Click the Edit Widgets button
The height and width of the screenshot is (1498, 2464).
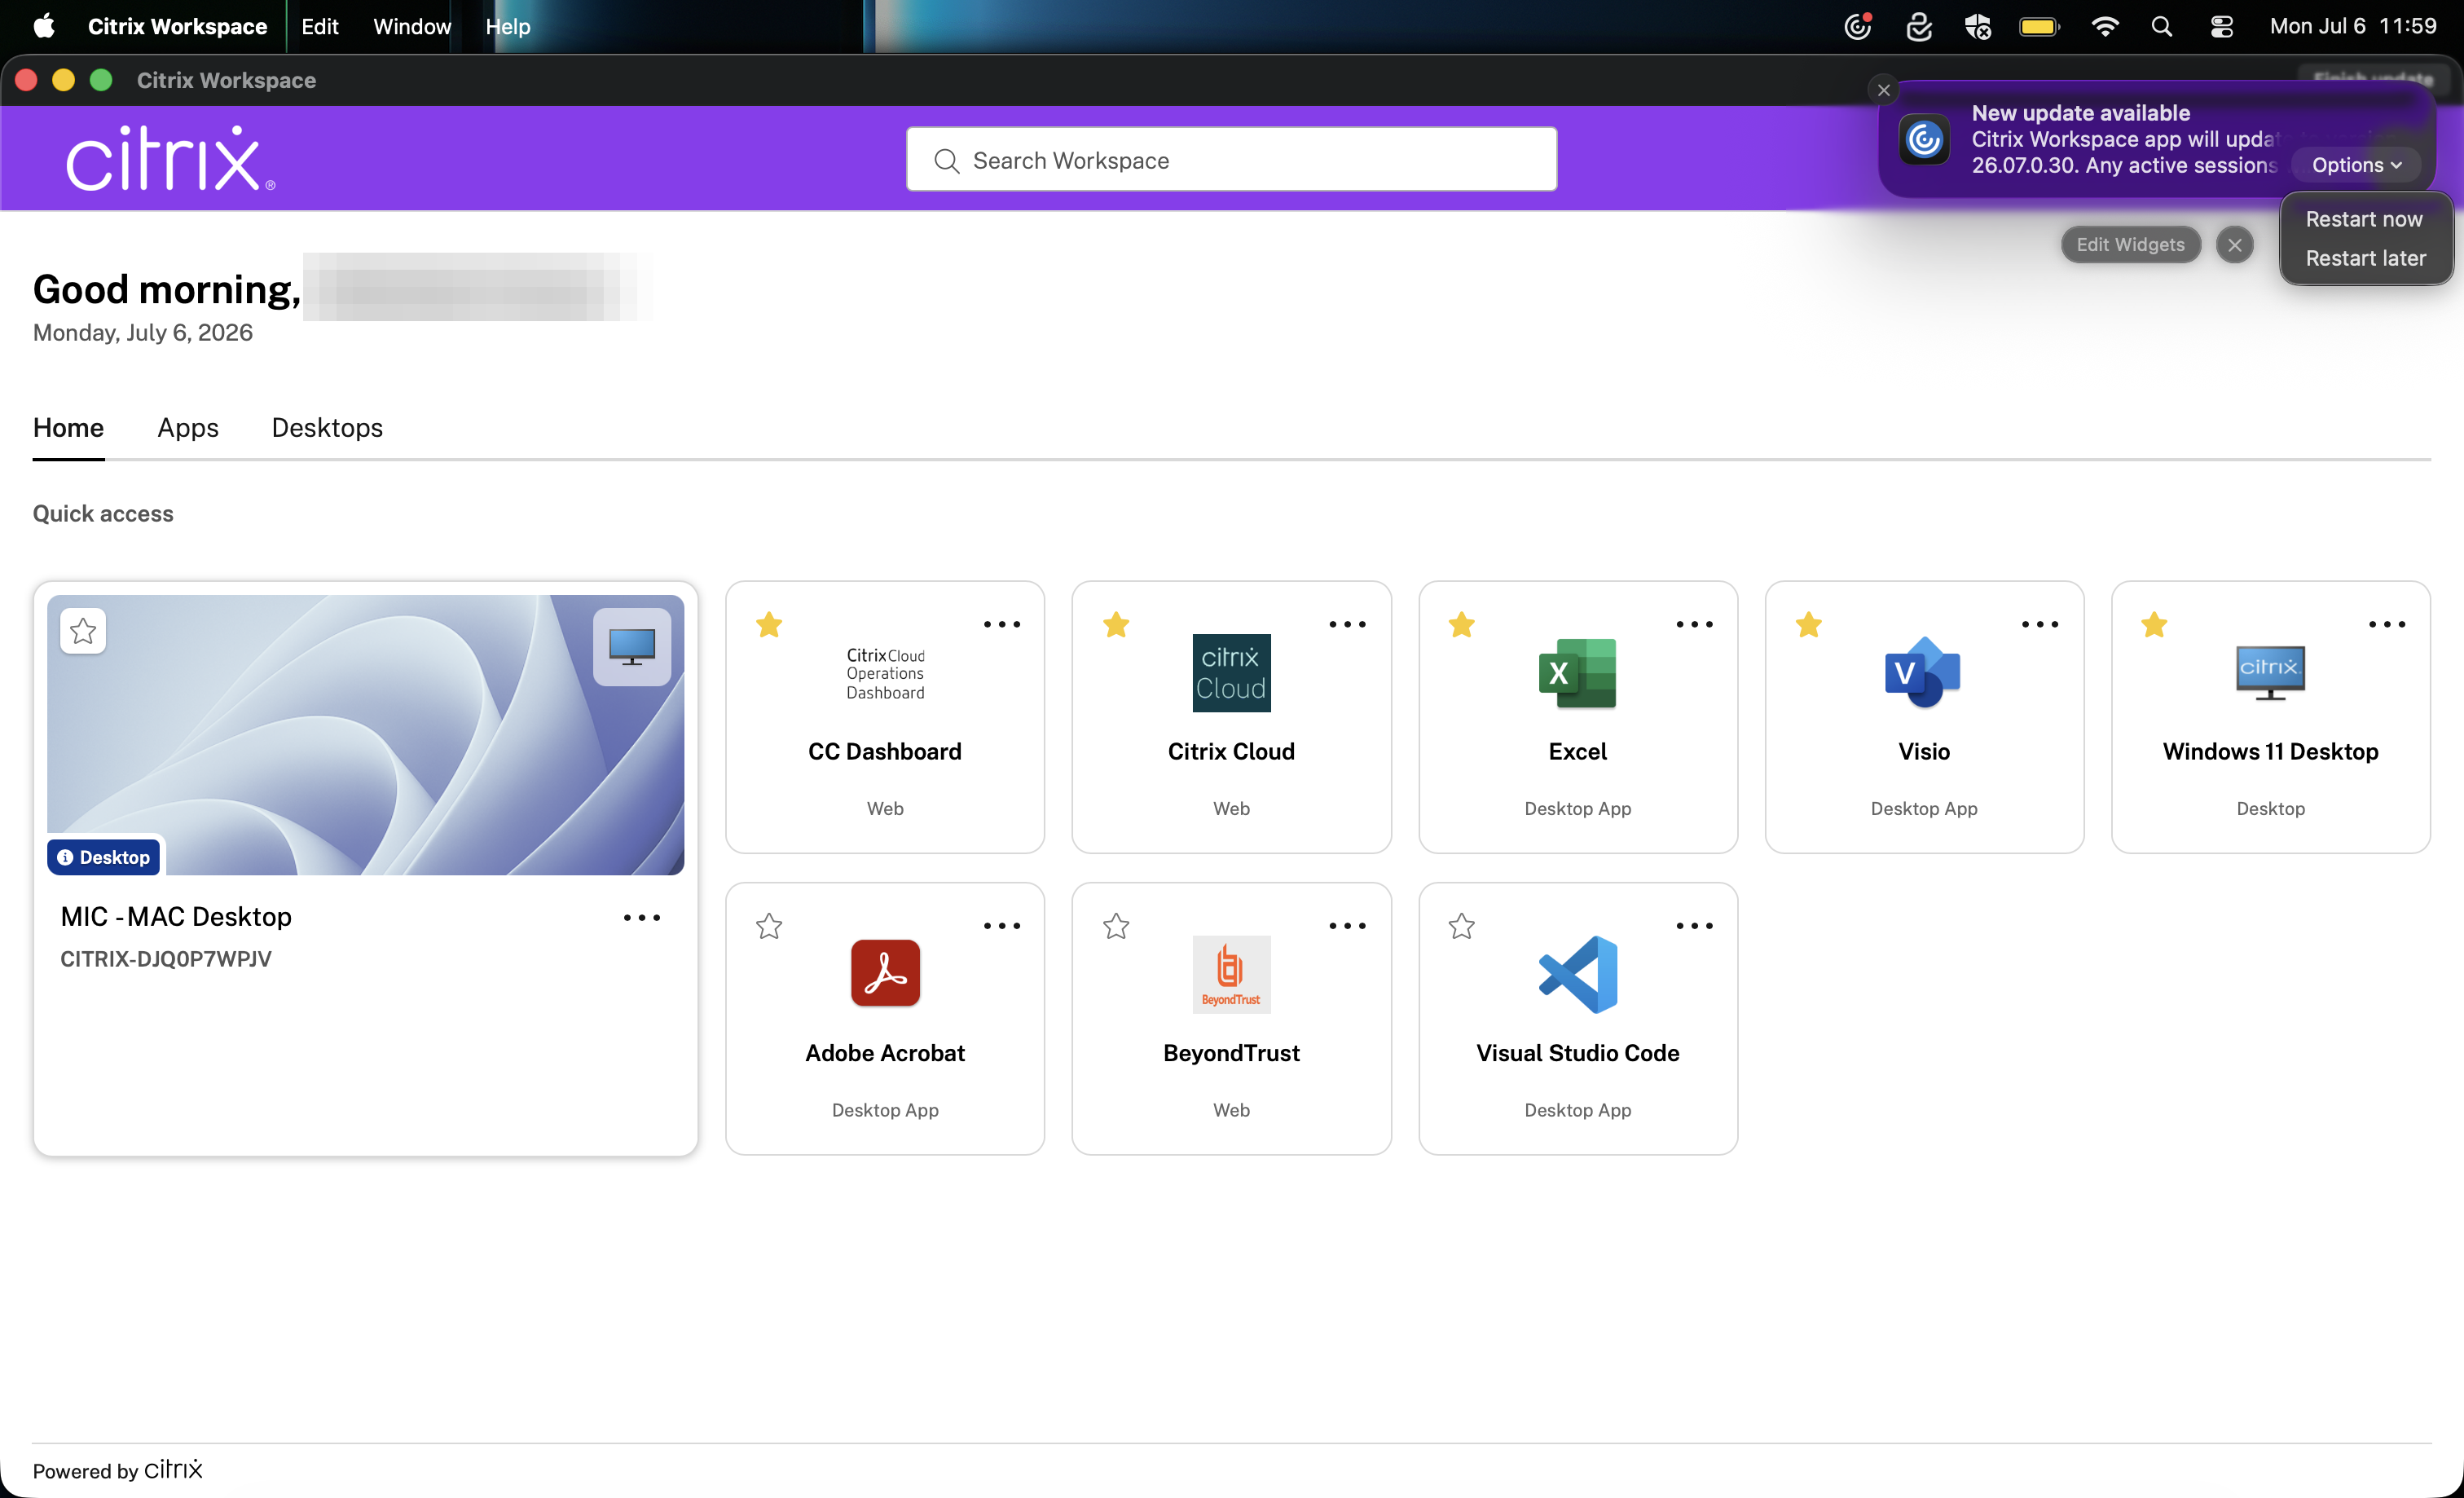pyautogui.click(x=2130, y=244)
